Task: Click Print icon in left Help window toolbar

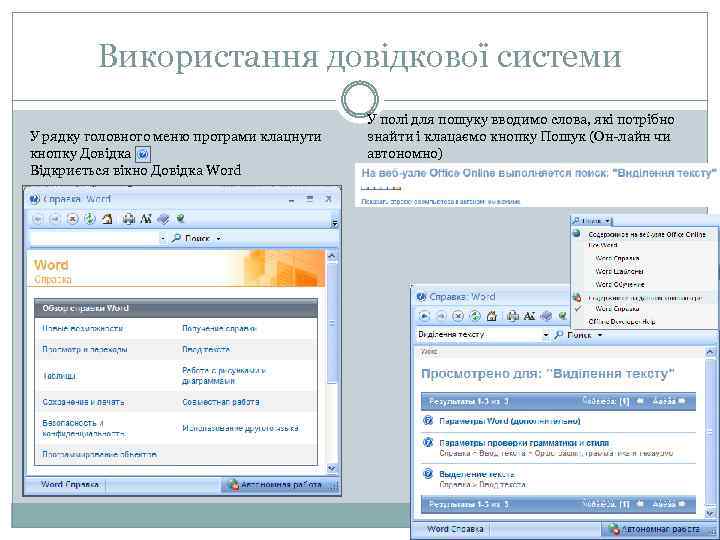Action: coord(129,219)
